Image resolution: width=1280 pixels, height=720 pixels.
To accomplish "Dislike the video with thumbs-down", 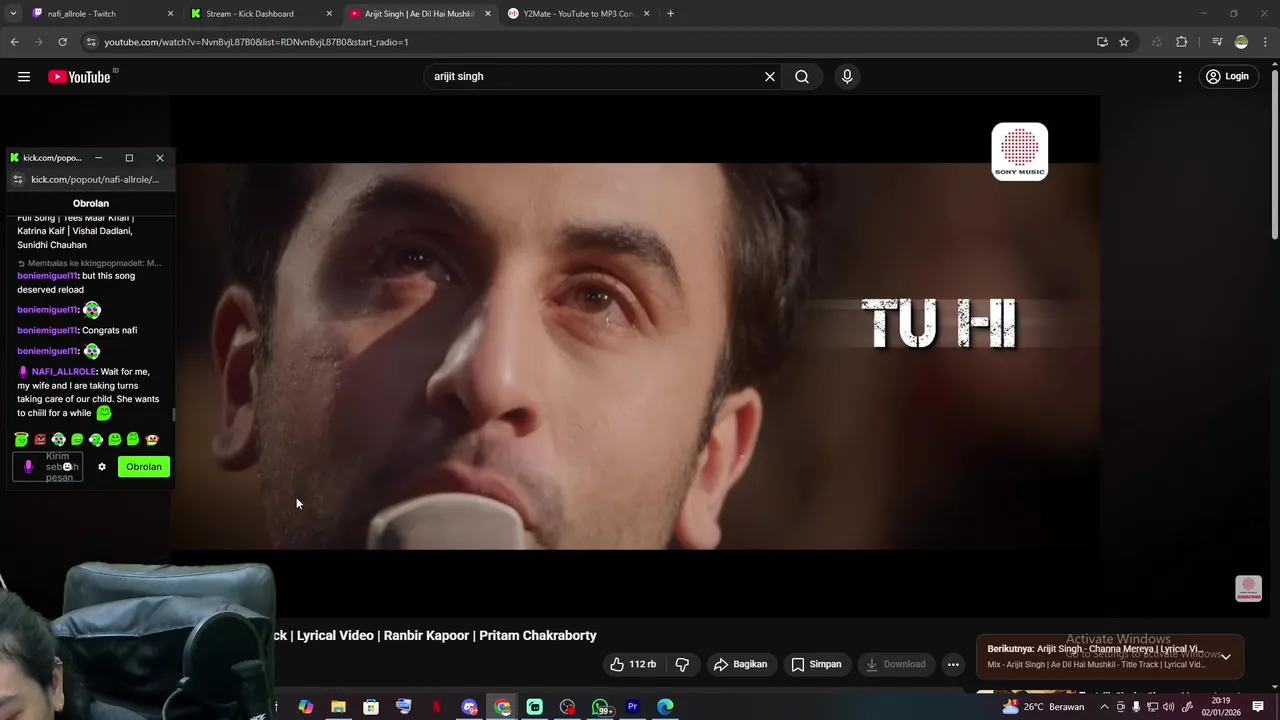I will [682, 664].
